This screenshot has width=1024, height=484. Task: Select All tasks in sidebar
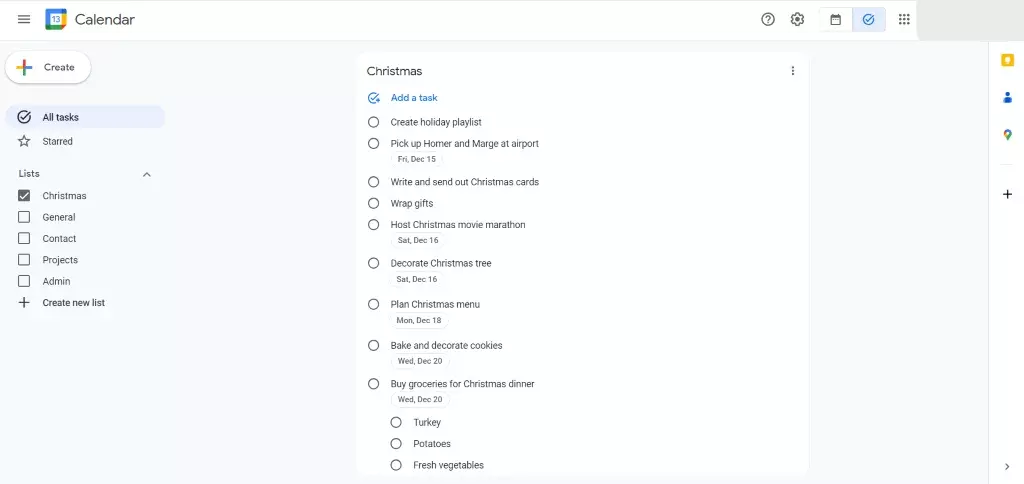60,117
